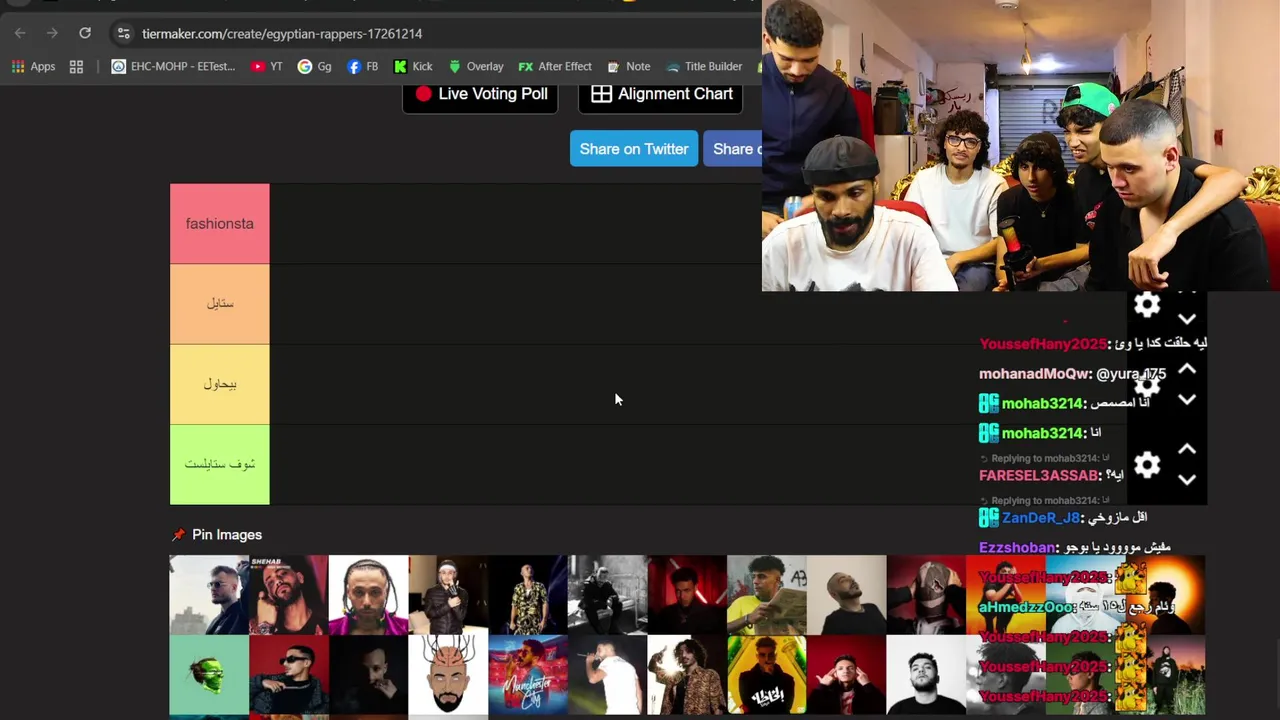Click the browser forward arrow
The image size is (1280, 720).
tap(52, 33)
